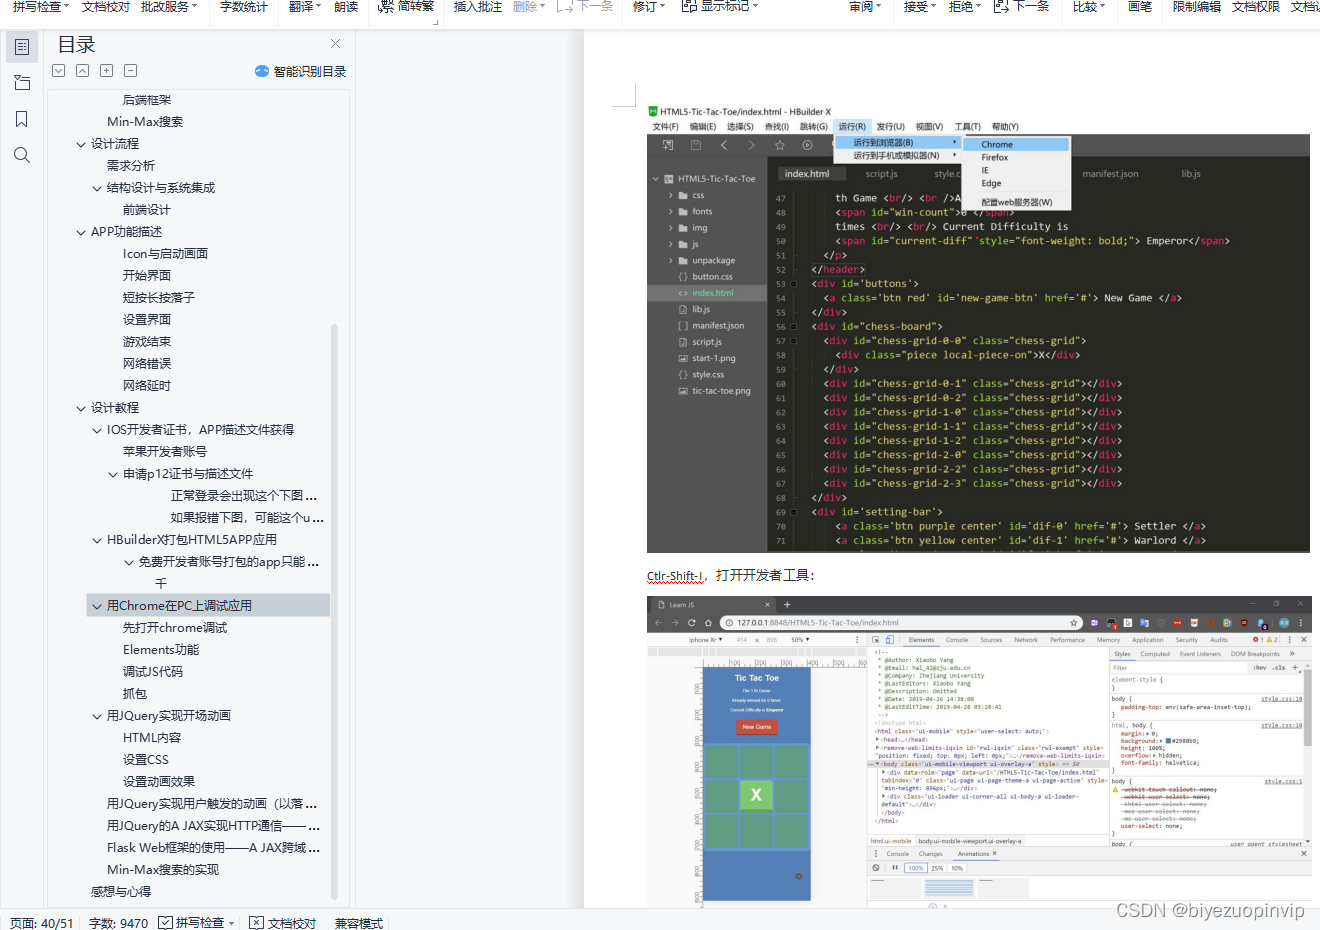The image size is (1320, 930).
Task: Jump to 设置动画效果 heading
Action: pos(159,782)
